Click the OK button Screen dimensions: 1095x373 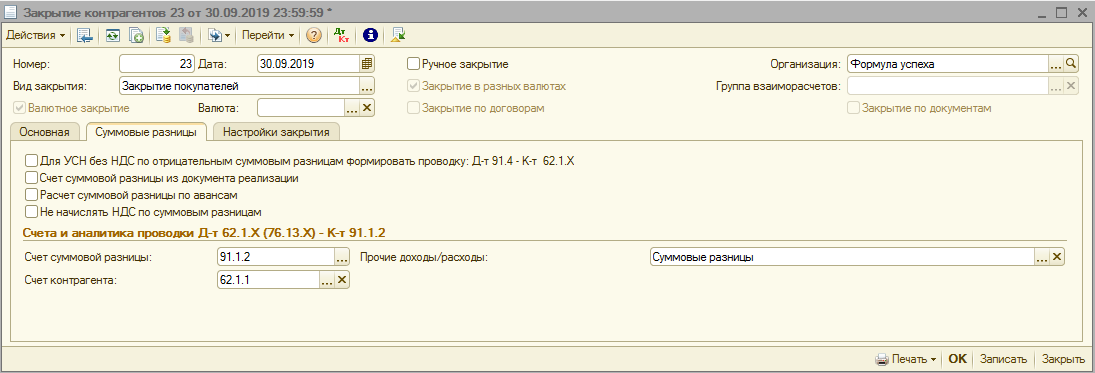pos(957,359)
